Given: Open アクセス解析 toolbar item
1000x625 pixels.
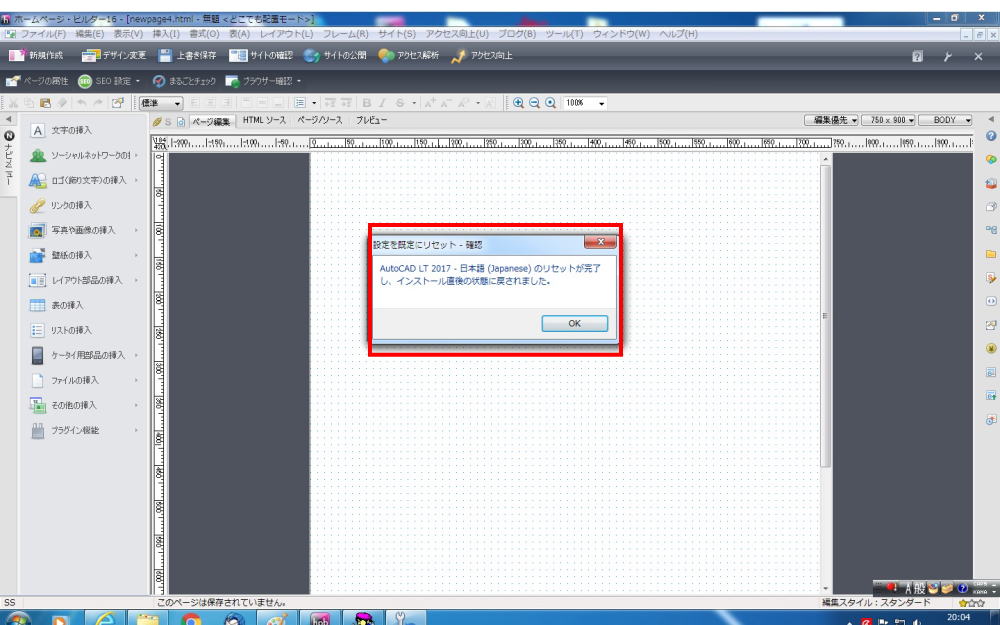Looking at the screenshot, I should coord(409,55).
